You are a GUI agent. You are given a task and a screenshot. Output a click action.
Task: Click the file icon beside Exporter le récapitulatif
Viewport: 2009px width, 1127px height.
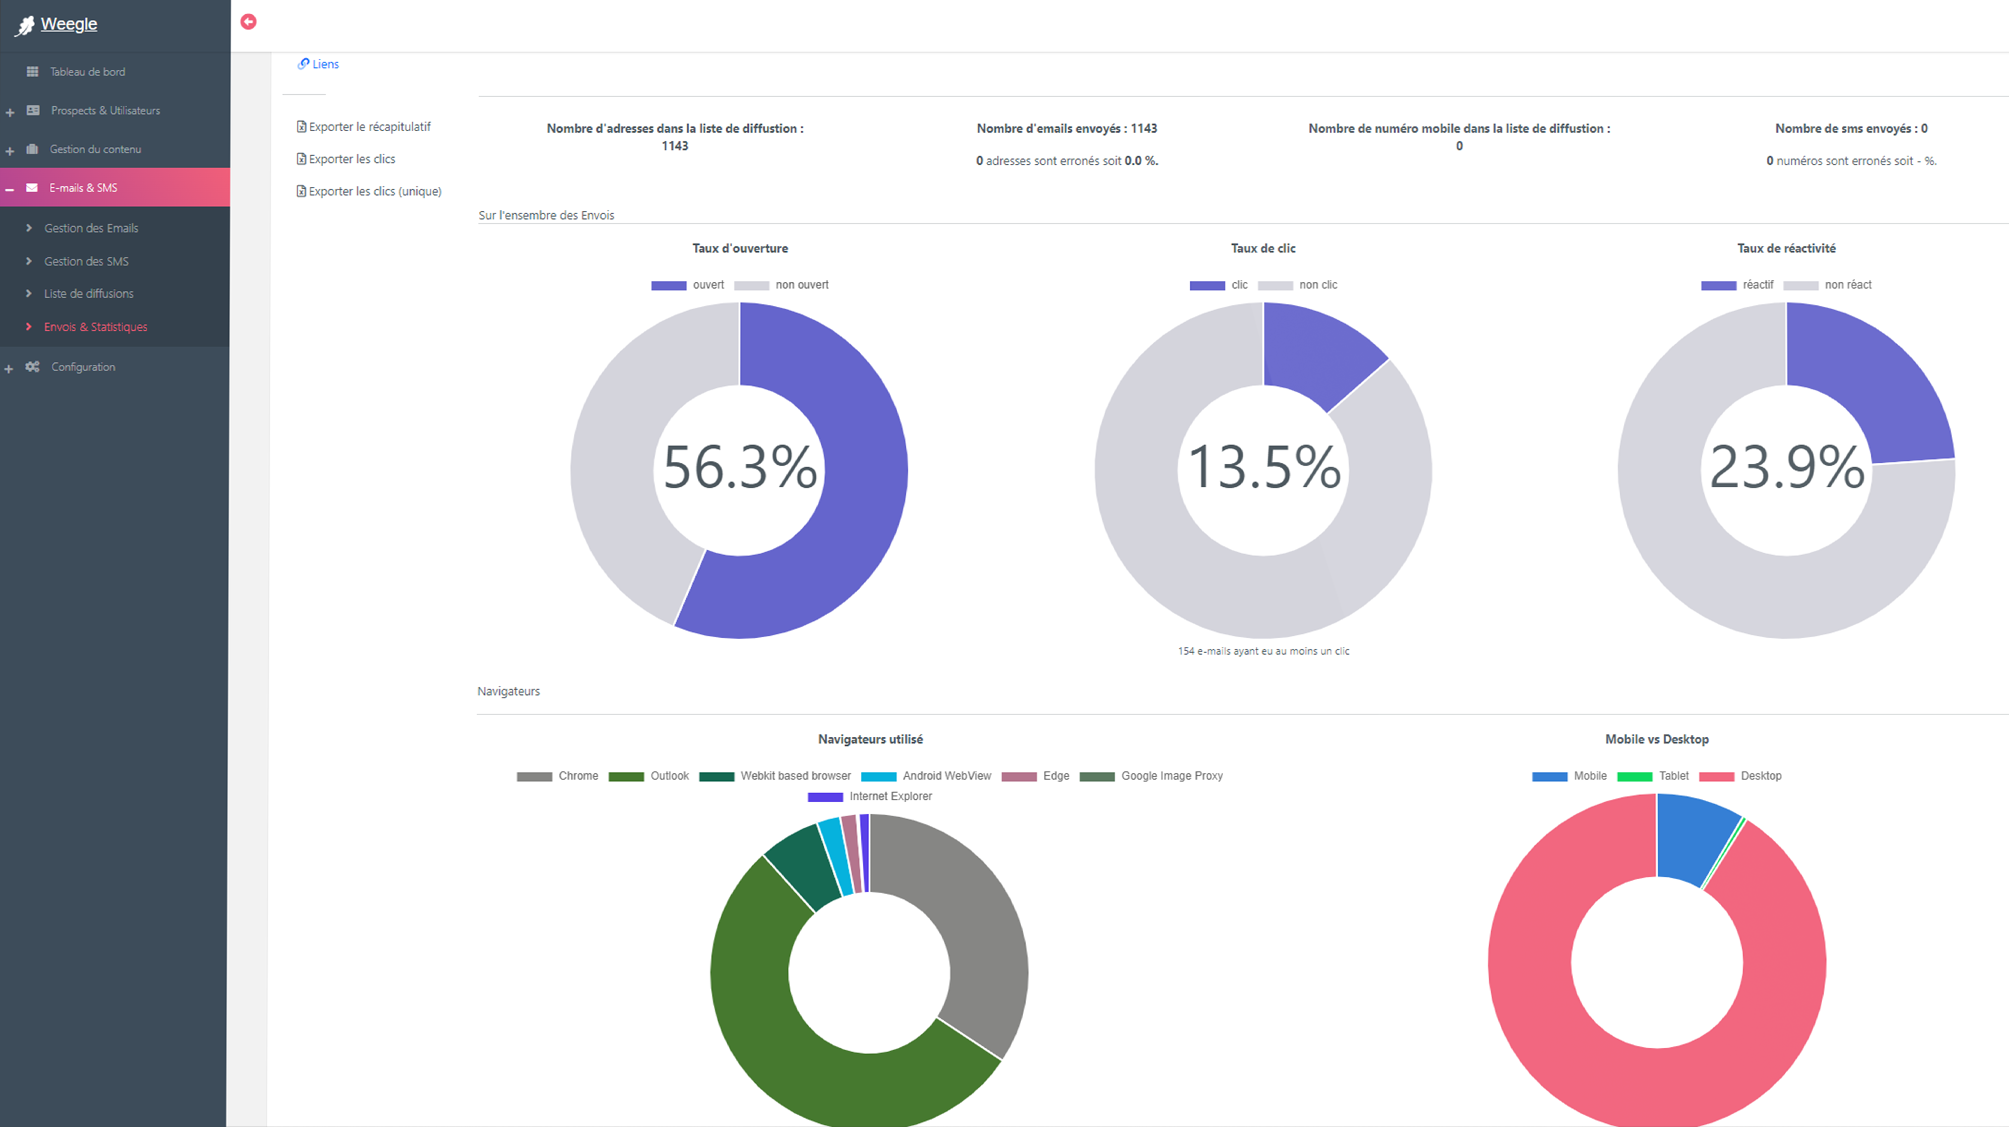(x=301, y=127)
